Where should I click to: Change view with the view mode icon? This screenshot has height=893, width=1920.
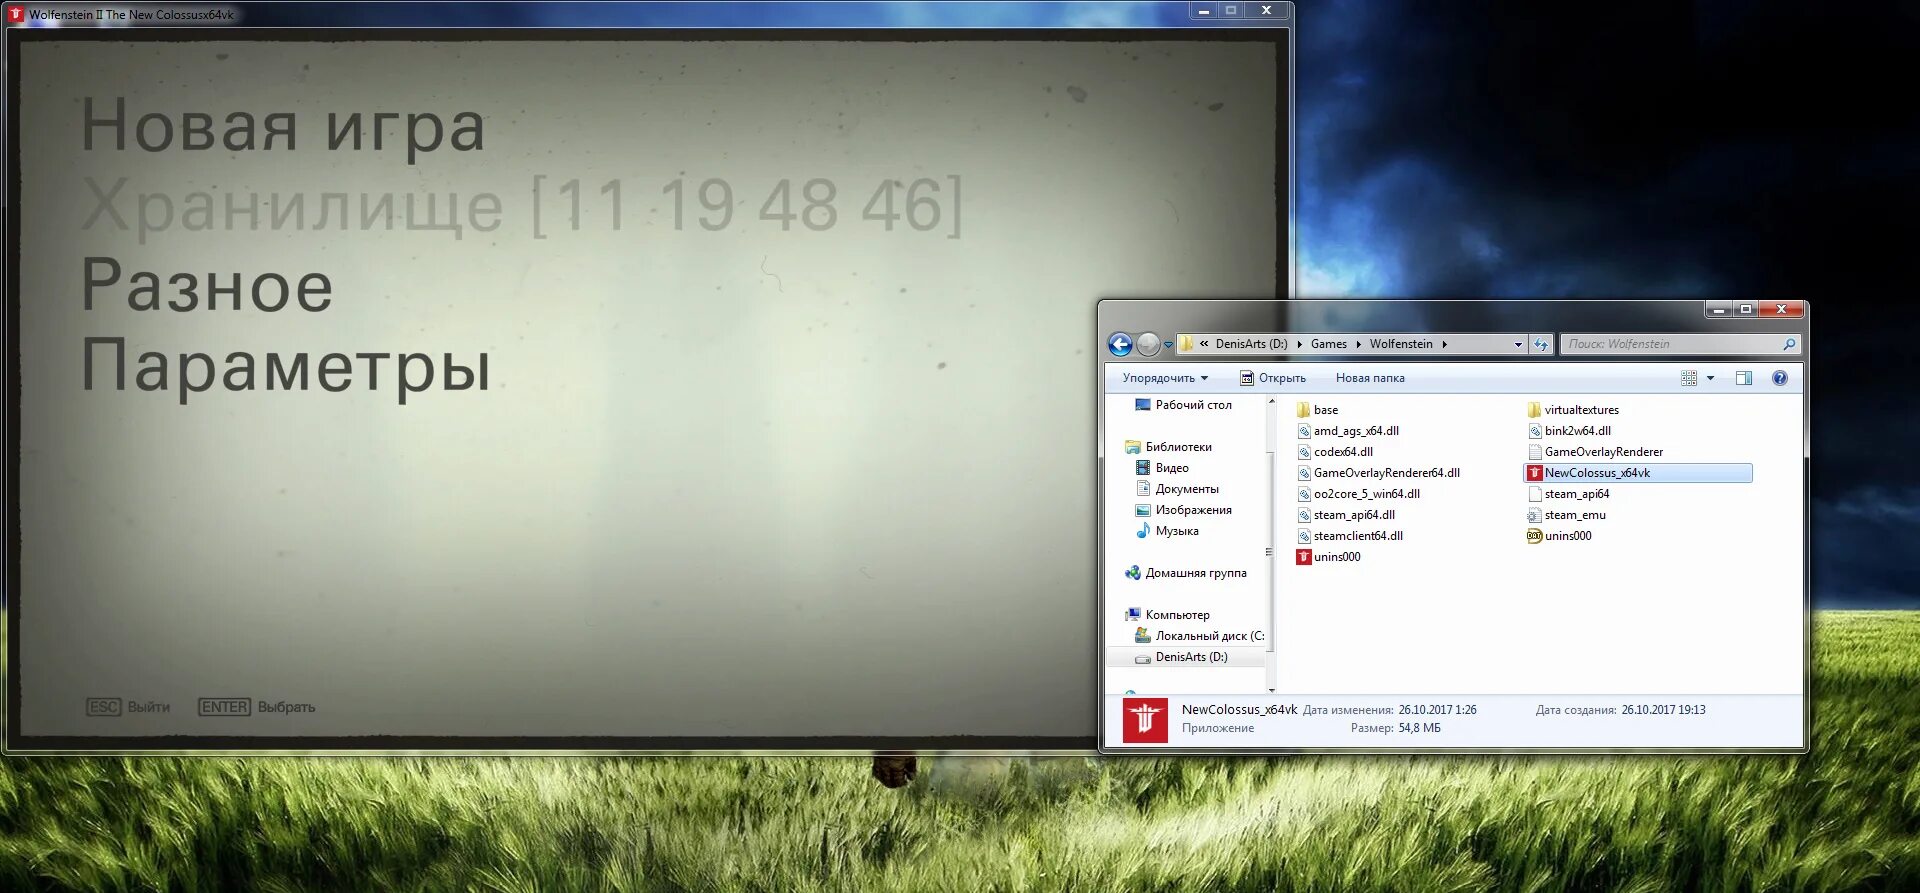[x=1689, y=378]
